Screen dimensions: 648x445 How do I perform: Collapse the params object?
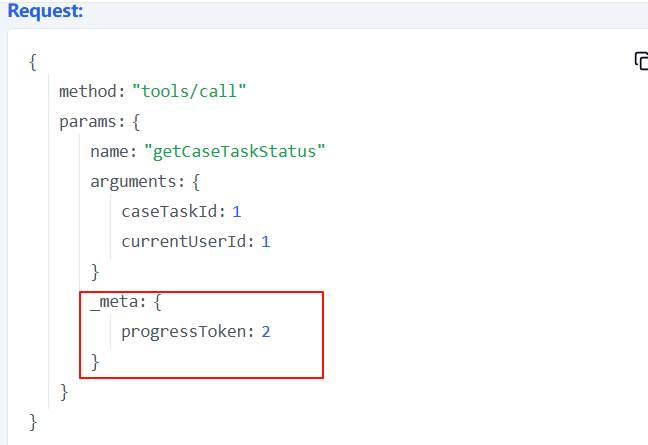pyautogui.click(x=138, y=122)
